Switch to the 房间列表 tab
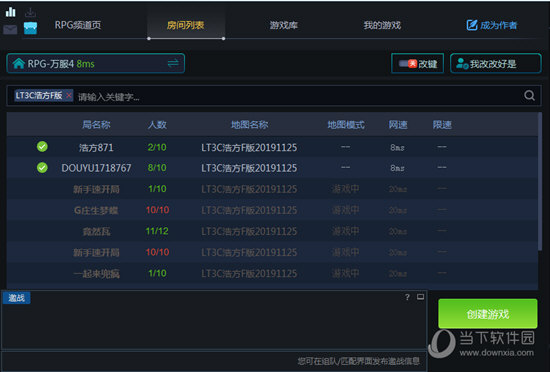 pos(186,25)
